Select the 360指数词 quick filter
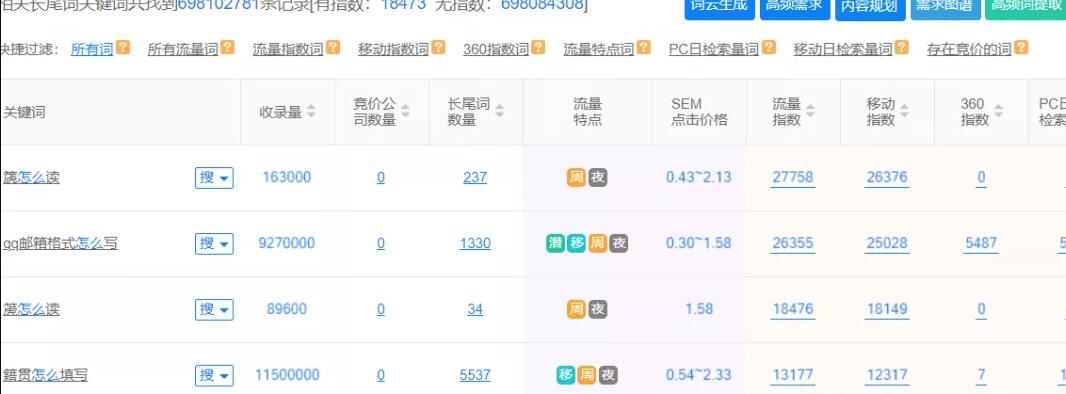Image resolution: width=1066 pixels, height=394 pixels. tap(496, 49)
